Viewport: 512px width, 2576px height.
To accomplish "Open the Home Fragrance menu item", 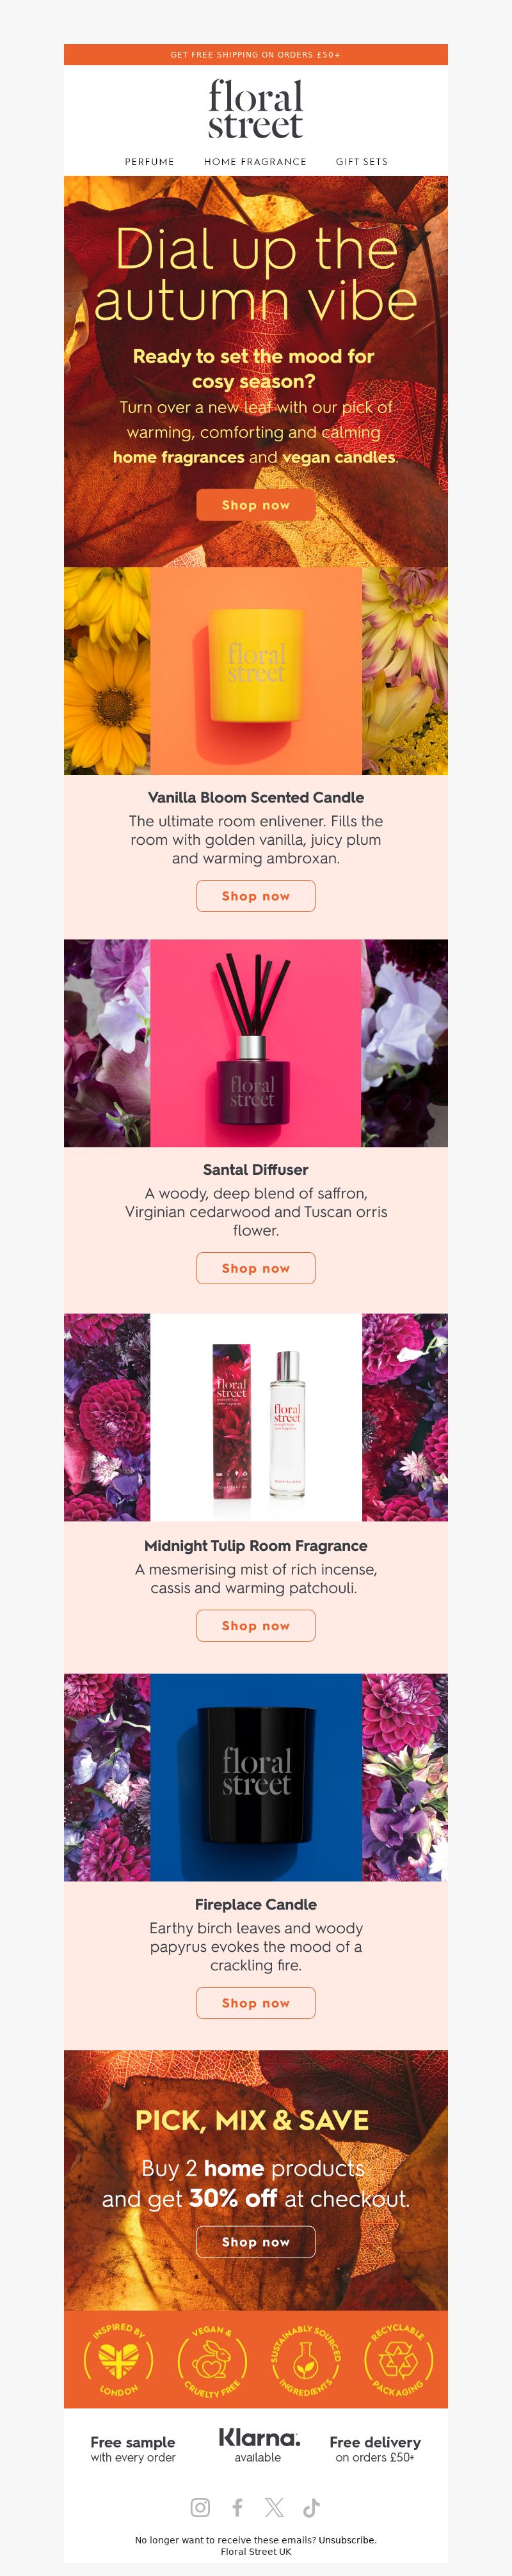I will (x=255, y=161).
